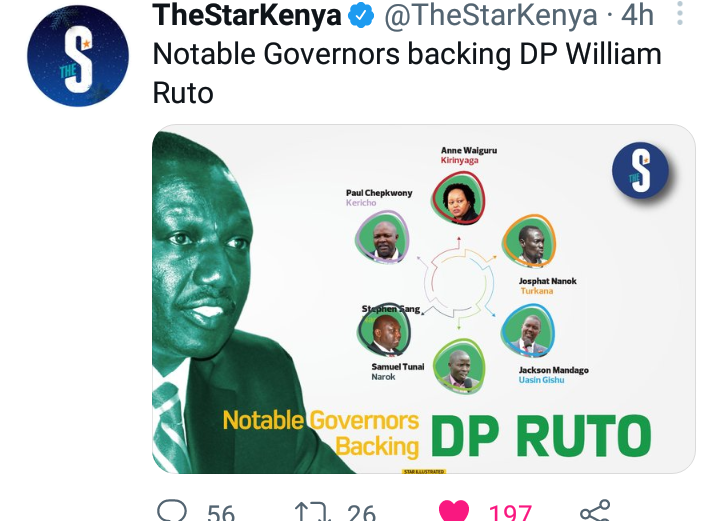Click the 197 likes count

click(510, 512)
